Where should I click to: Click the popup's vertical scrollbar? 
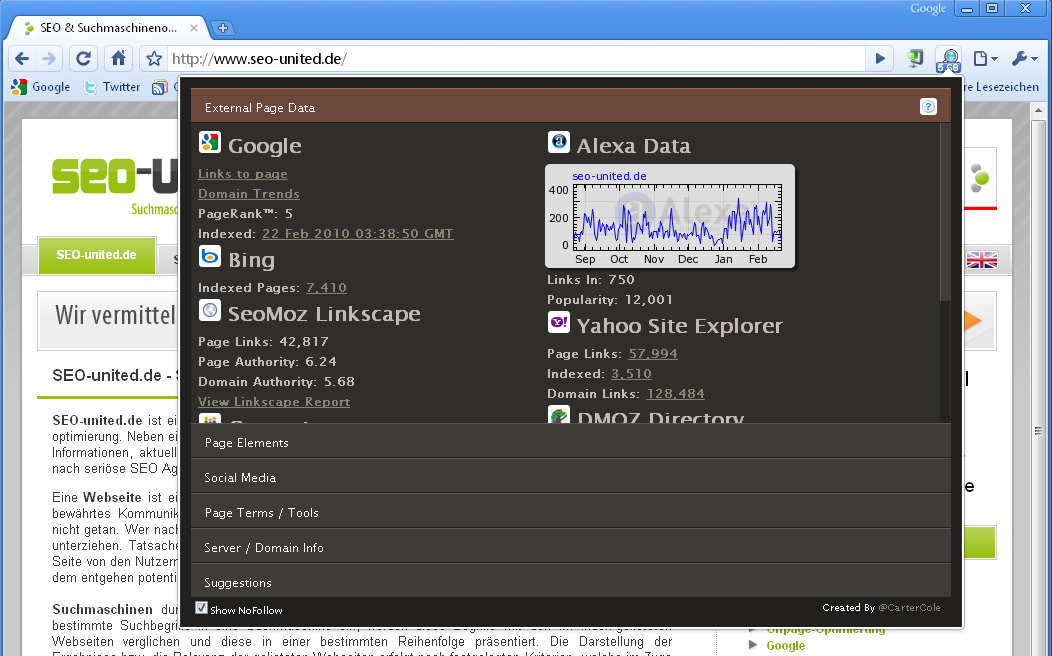click(x=945, y=212)
